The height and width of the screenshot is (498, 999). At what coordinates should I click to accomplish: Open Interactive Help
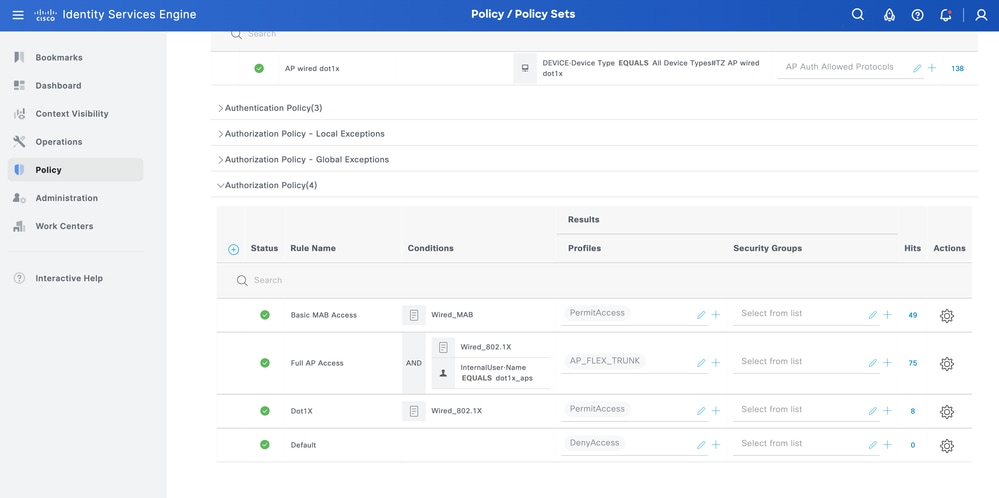pyautogui.click(x=75, y=278)
